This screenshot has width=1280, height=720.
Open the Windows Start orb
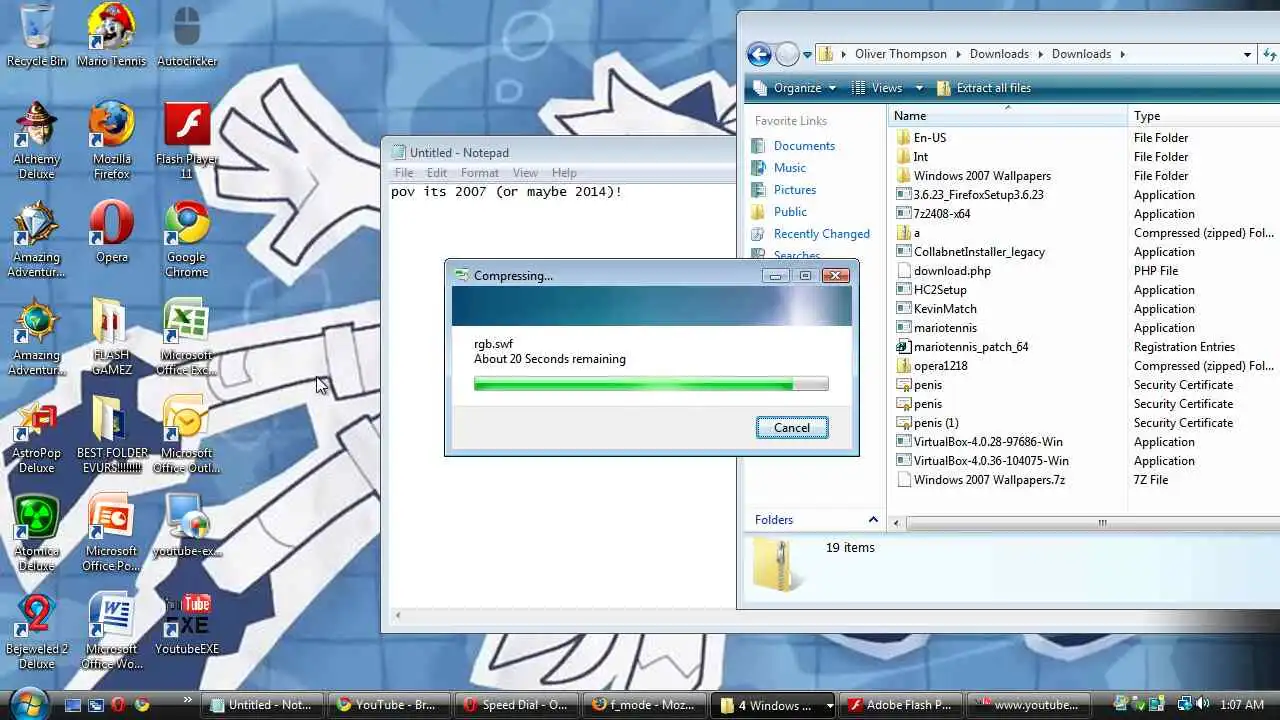point(28,704)
